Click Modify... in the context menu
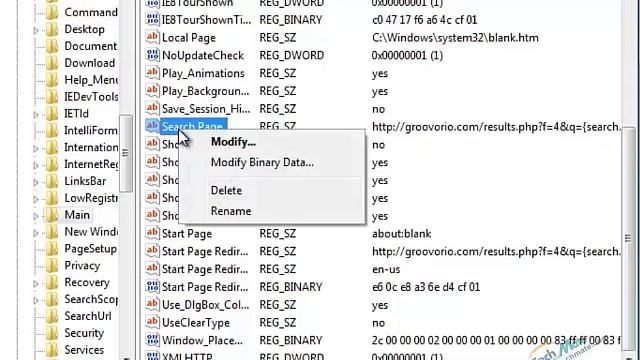 (233, 142)
